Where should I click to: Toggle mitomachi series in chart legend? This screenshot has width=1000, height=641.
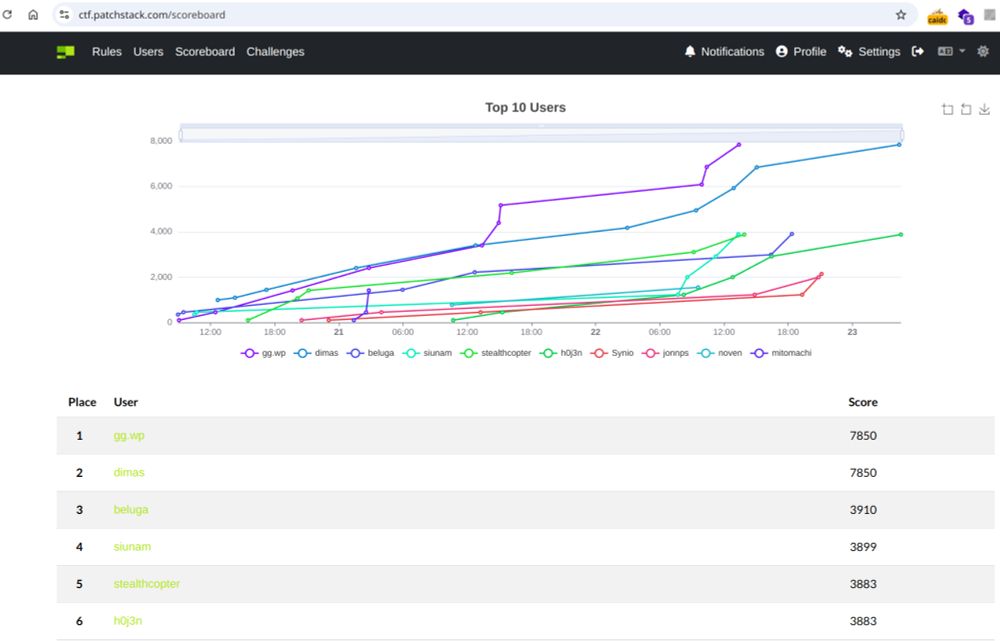781,353
